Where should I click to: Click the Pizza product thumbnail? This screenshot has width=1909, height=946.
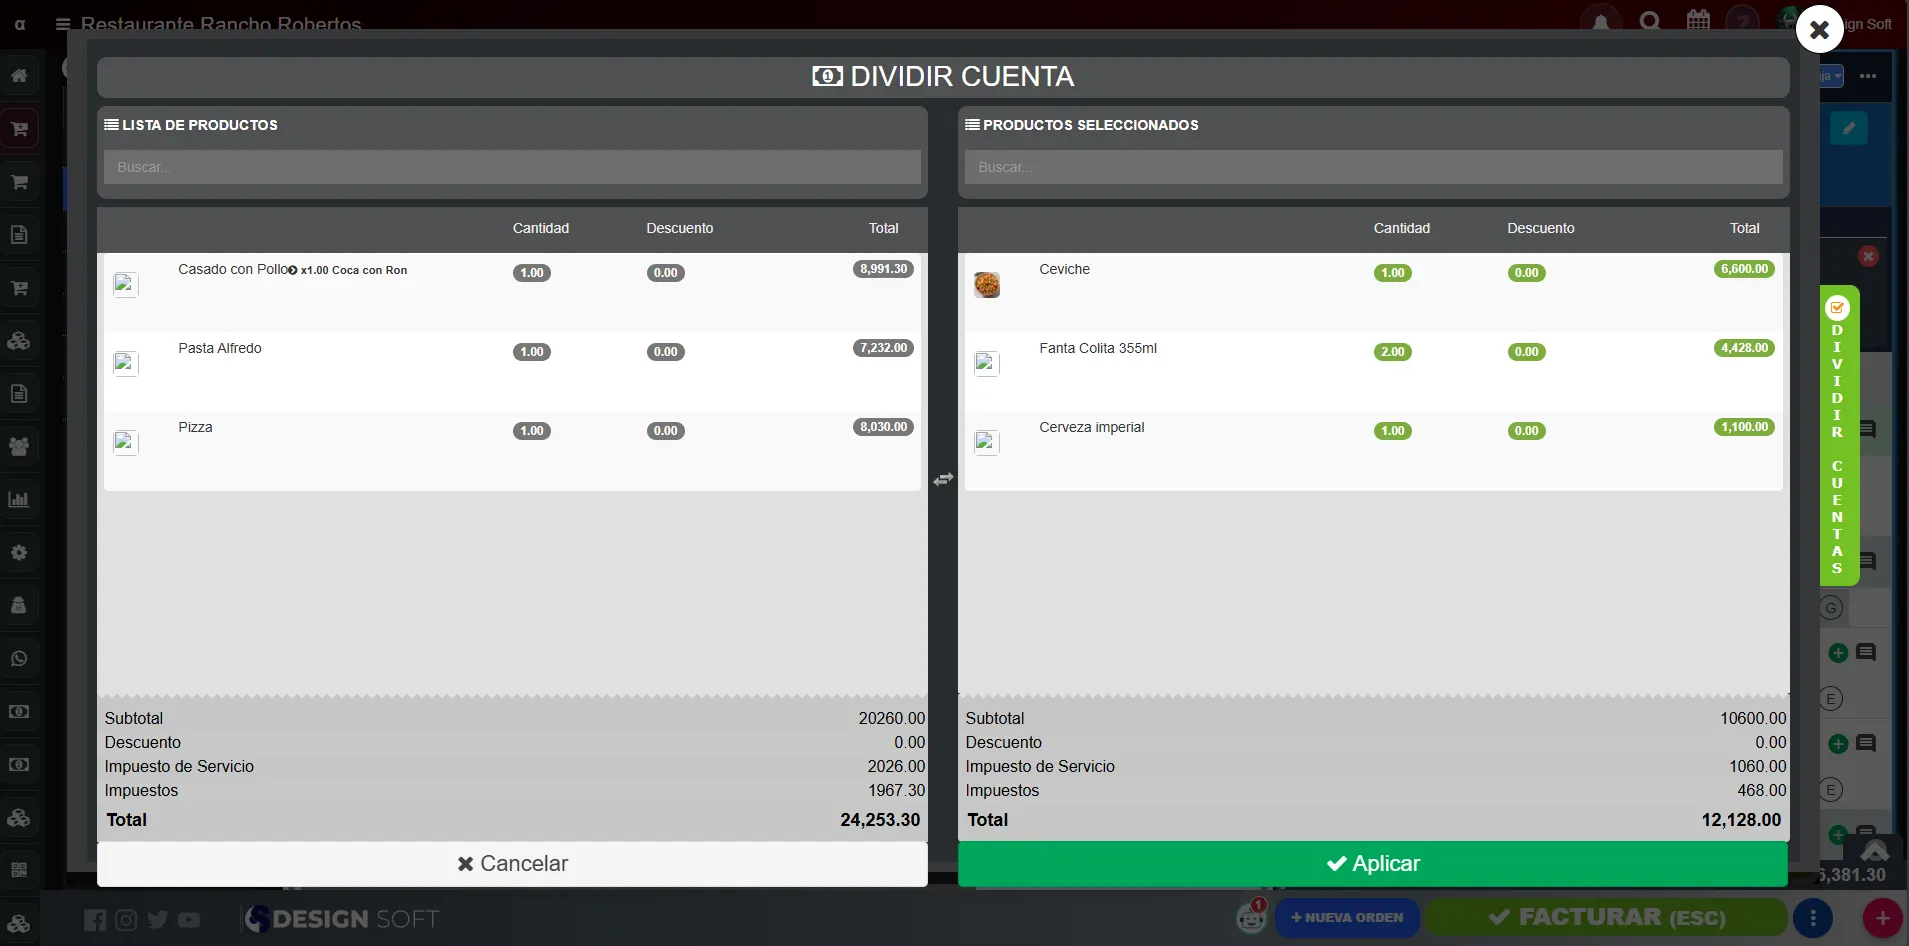(x=126, y=442)
